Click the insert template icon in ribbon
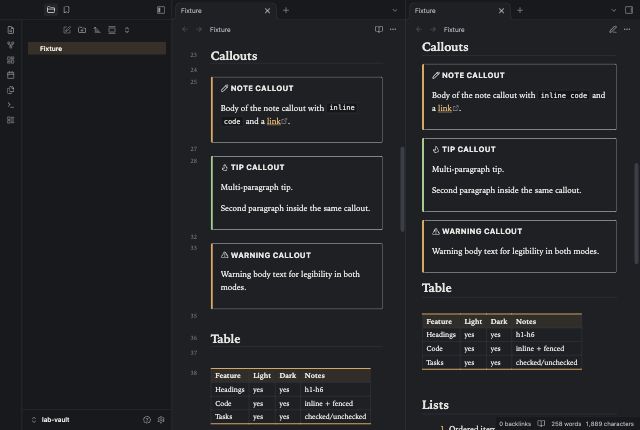Viewport: 640px width, 430px height. [x=11, y=90]
